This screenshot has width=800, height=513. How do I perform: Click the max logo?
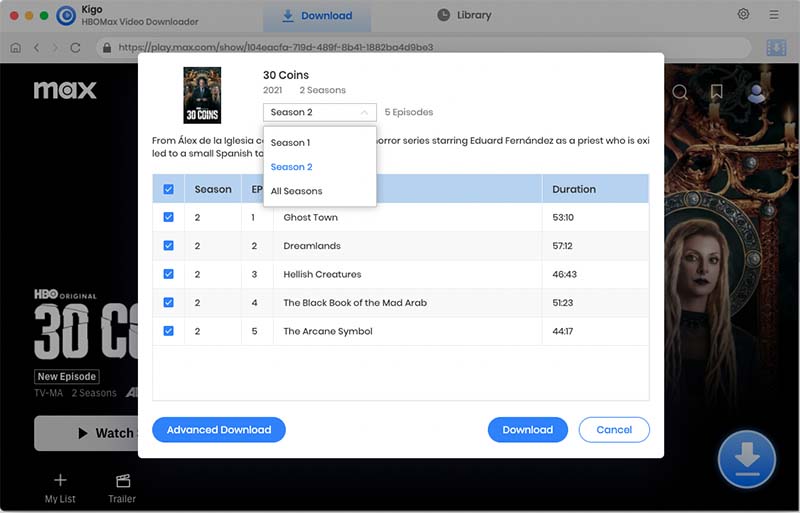[x=65, y=90]
